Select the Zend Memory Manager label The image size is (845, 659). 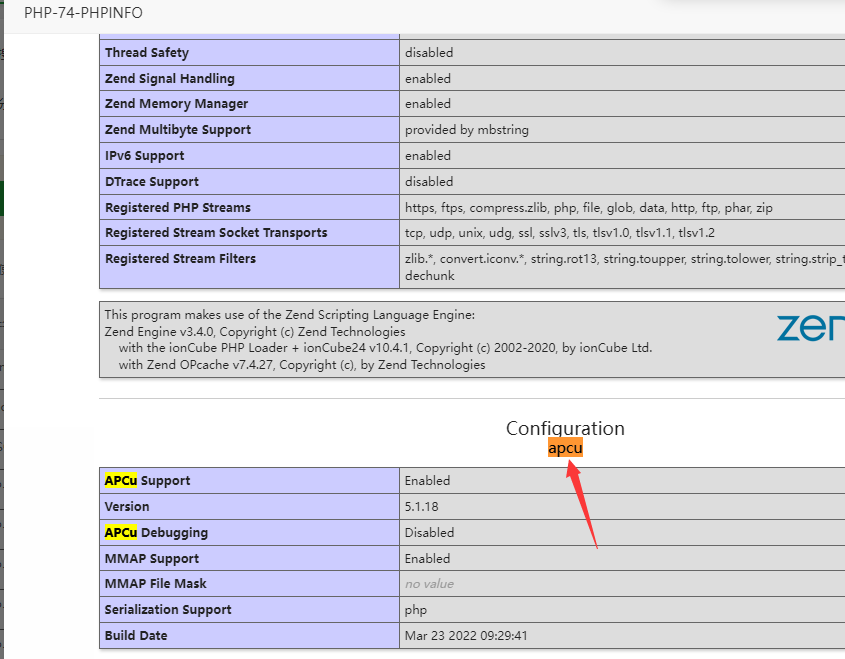pyautogui.click(x=176, y=103)
